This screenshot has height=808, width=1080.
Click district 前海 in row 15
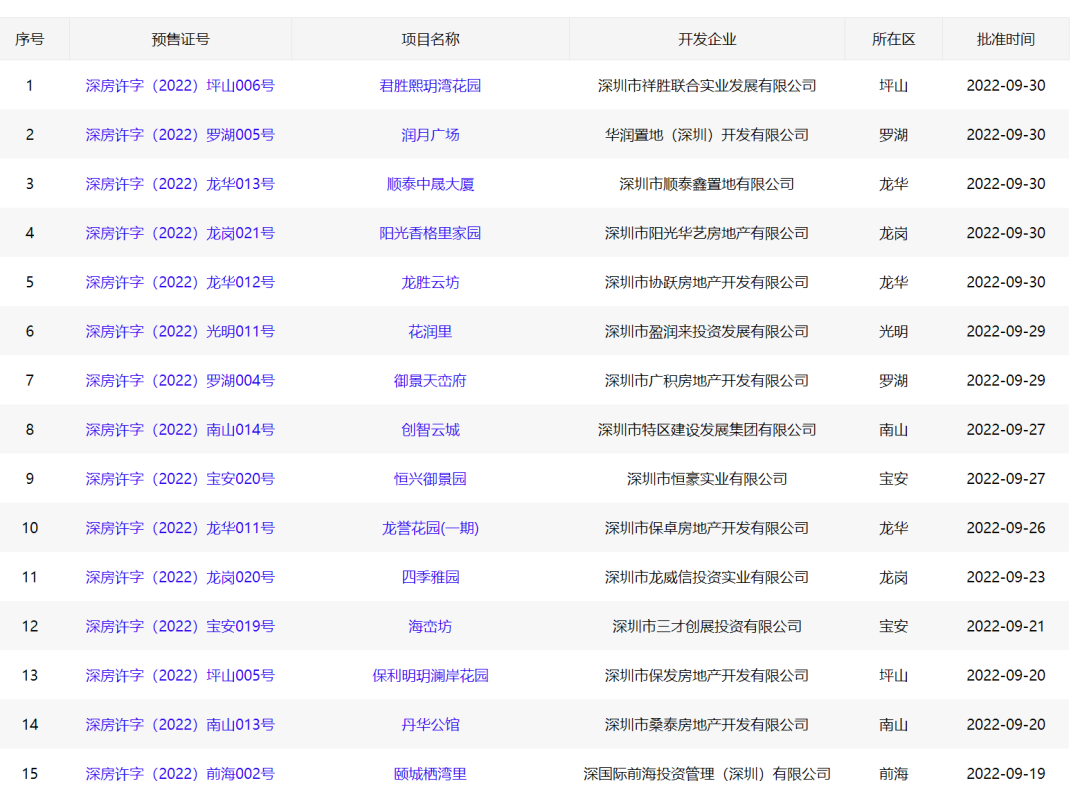pos(893,774)
